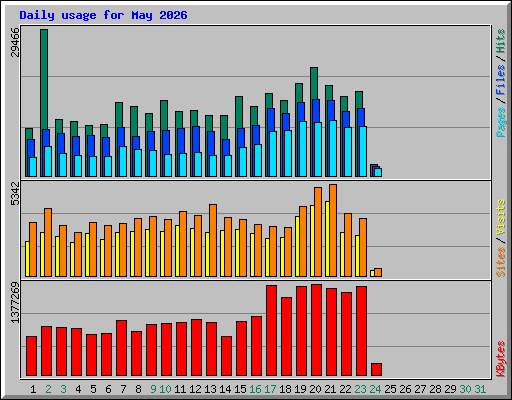Screen dimensions: 512x400
Task: Click day label 2 on the x-axis
Action: pyautogui.click(x=48, y=389)
